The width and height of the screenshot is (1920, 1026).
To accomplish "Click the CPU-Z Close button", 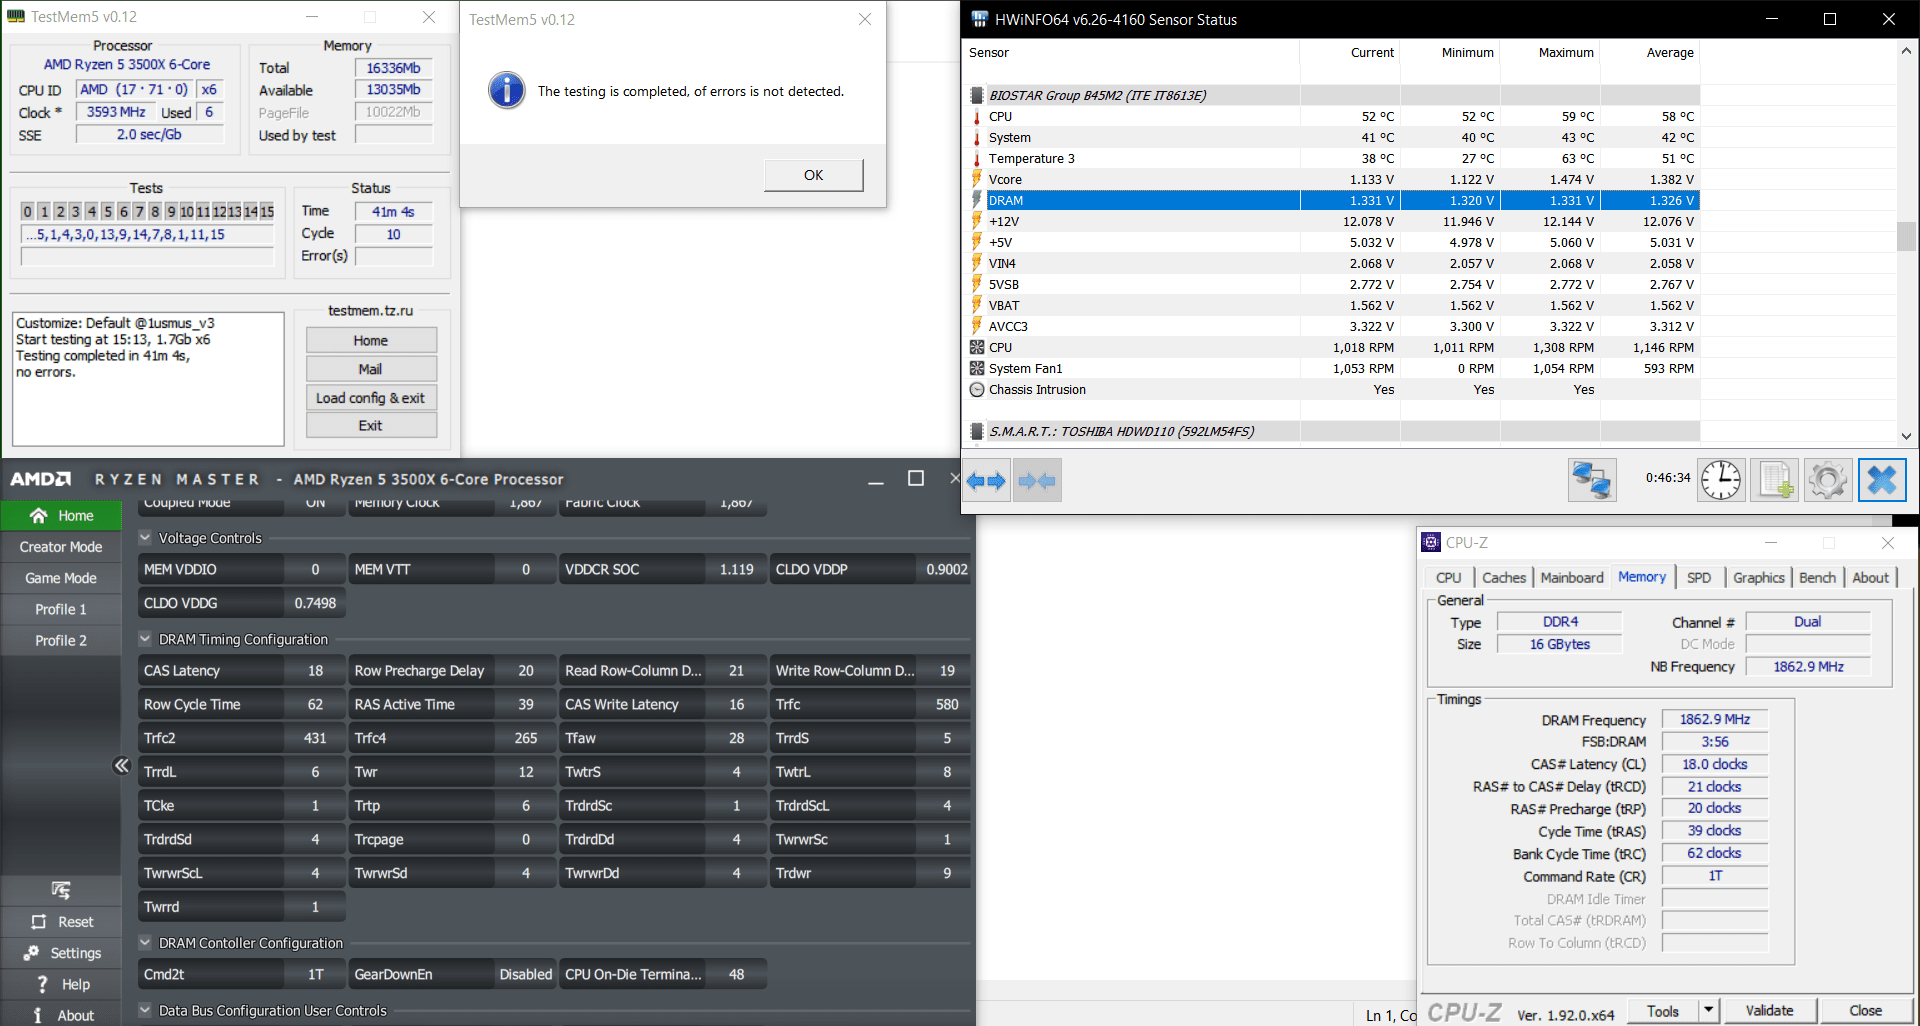I will click(x=1865, y=1010).
